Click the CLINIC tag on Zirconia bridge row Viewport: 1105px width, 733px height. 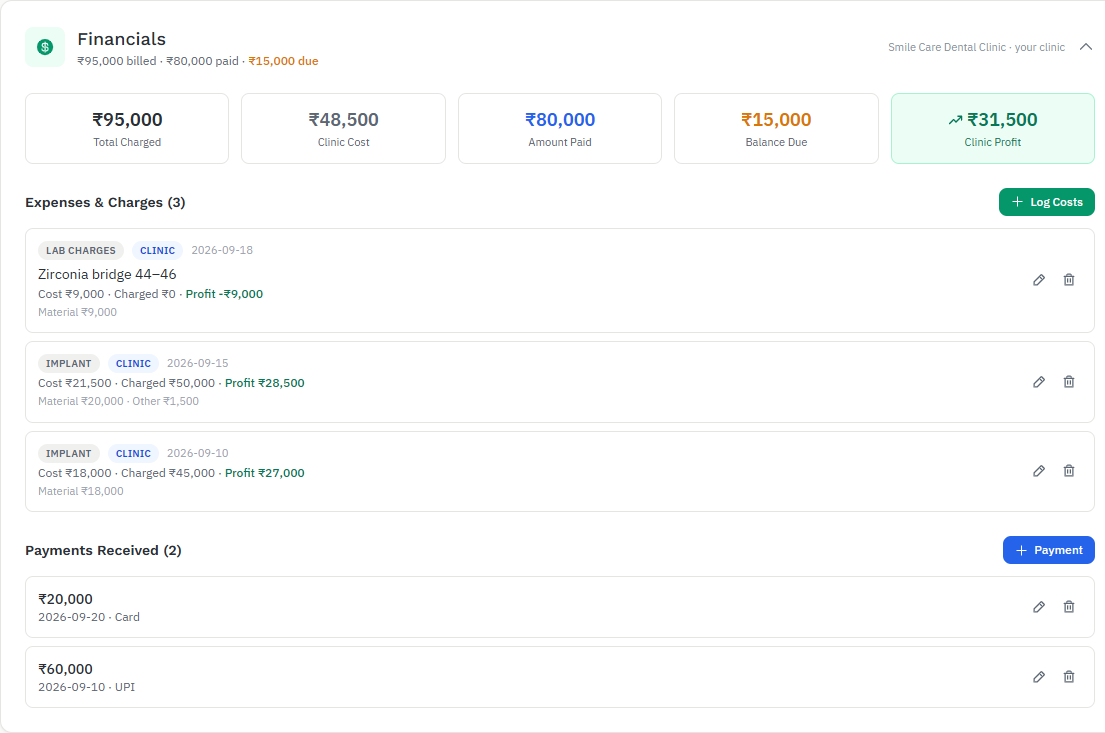coord(157,250)
